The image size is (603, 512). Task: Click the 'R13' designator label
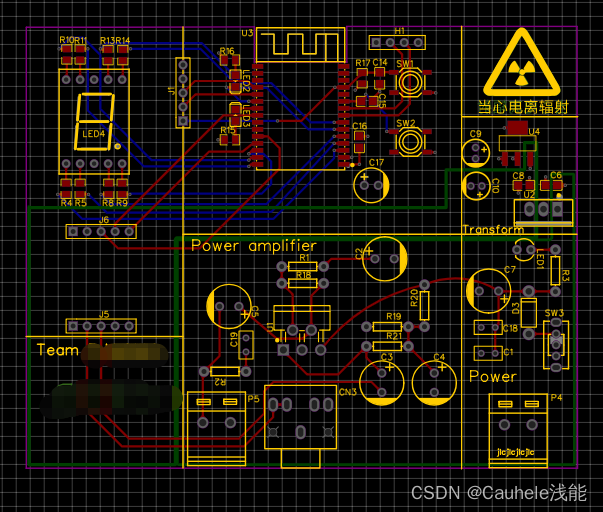click(x=107, y=40)
